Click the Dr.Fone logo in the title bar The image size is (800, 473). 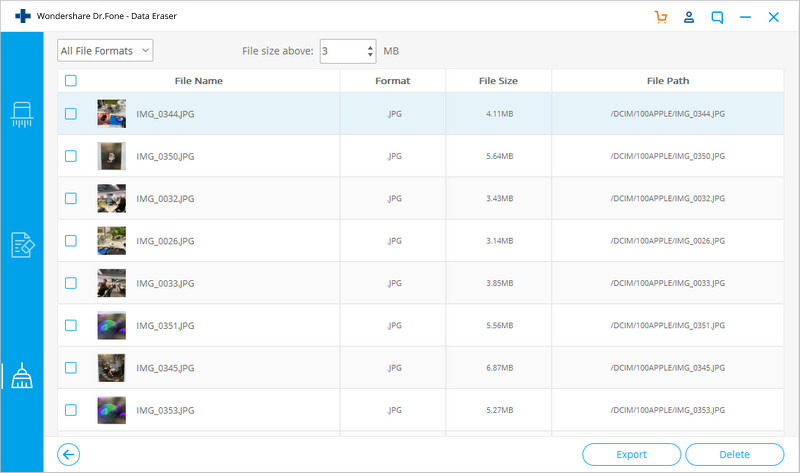[22, 16]
